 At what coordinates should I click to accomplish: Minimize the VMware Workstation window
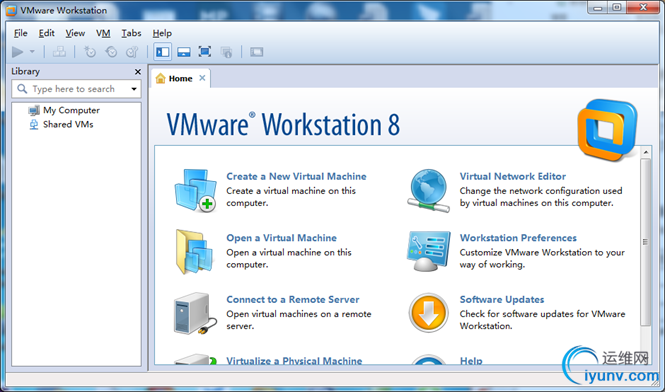click(x=598, y=7)
